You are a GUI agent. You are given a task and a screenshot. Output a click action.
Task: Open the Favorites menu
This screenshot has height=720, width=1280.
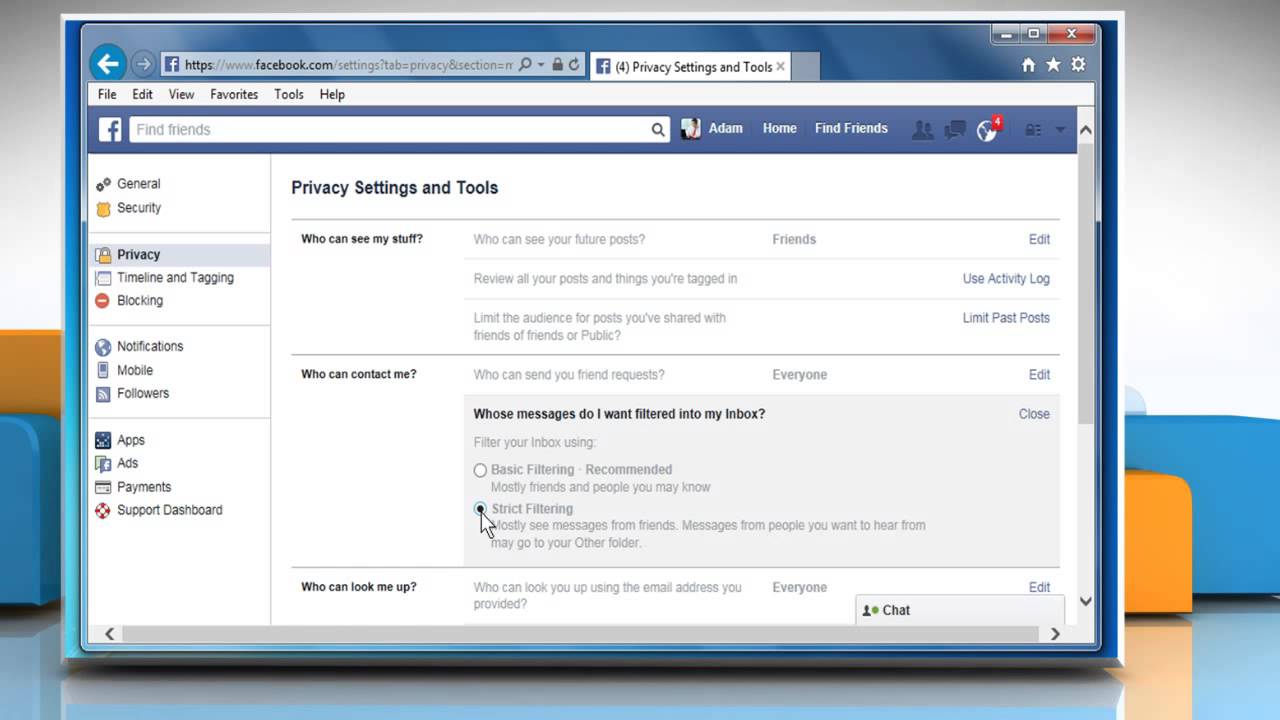tap(234, 94)
